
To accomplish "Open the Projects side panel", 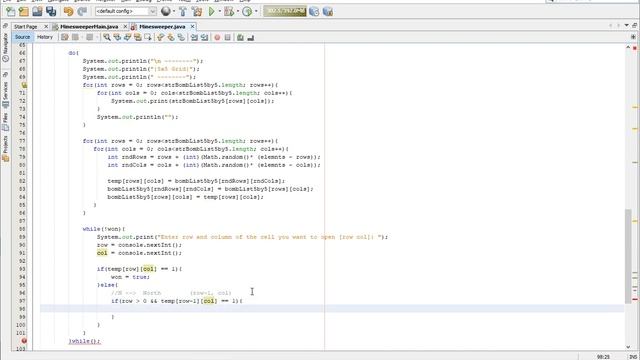I will click(5, 150).
